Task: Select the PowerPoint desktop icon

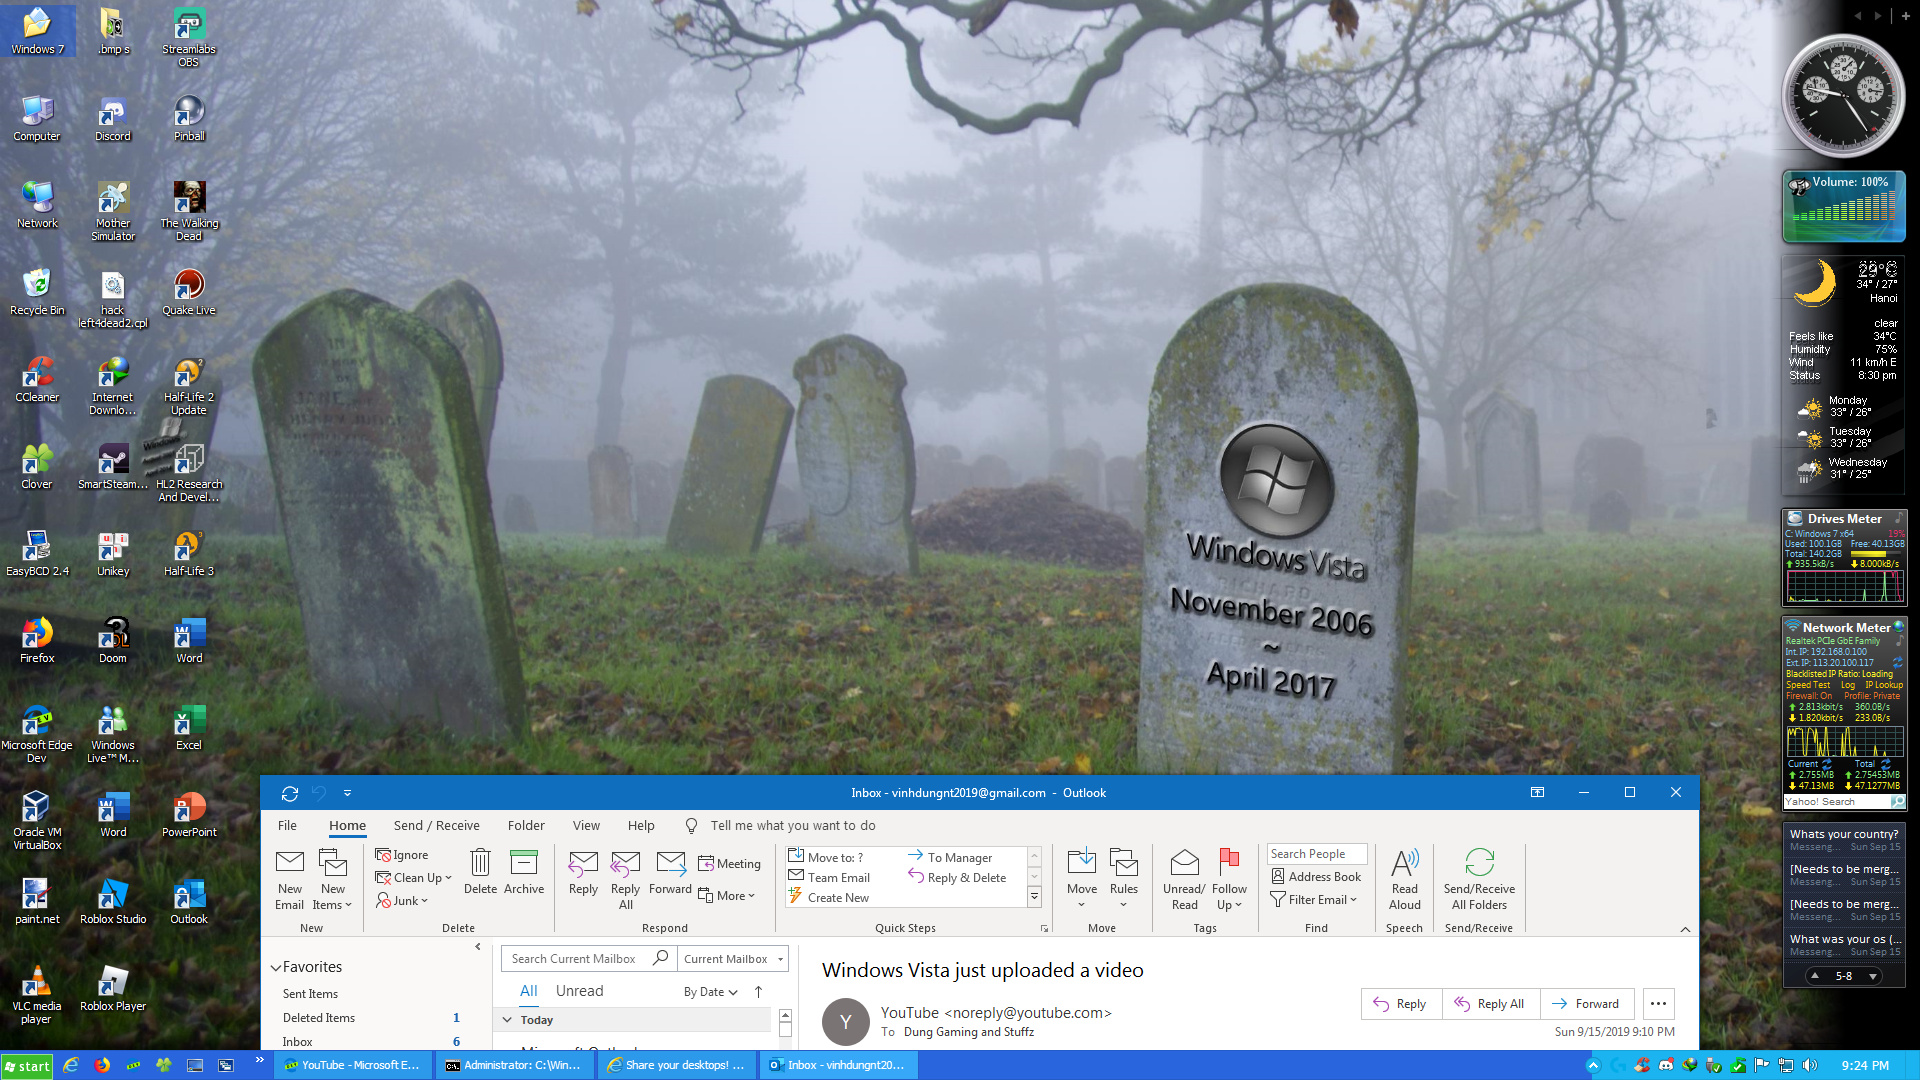Action: (189, 814)
